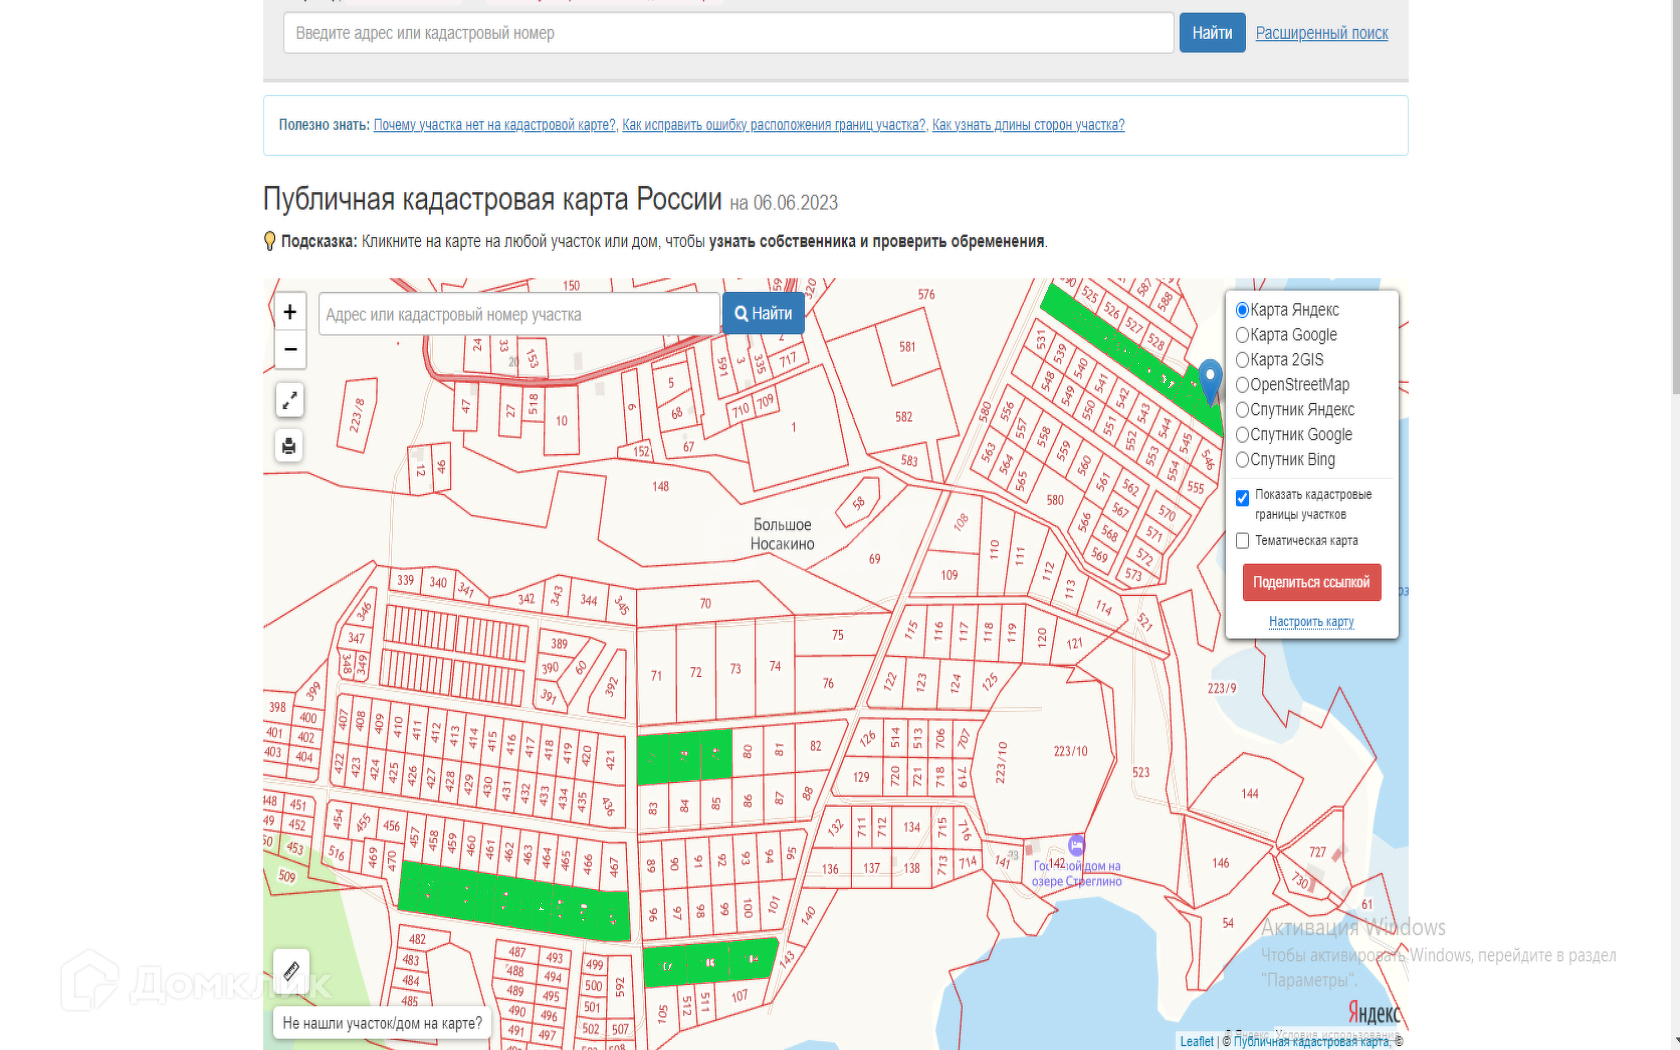Print the map with the printer icon
Screen dimensions: 1680x1050
pos(289,446)
